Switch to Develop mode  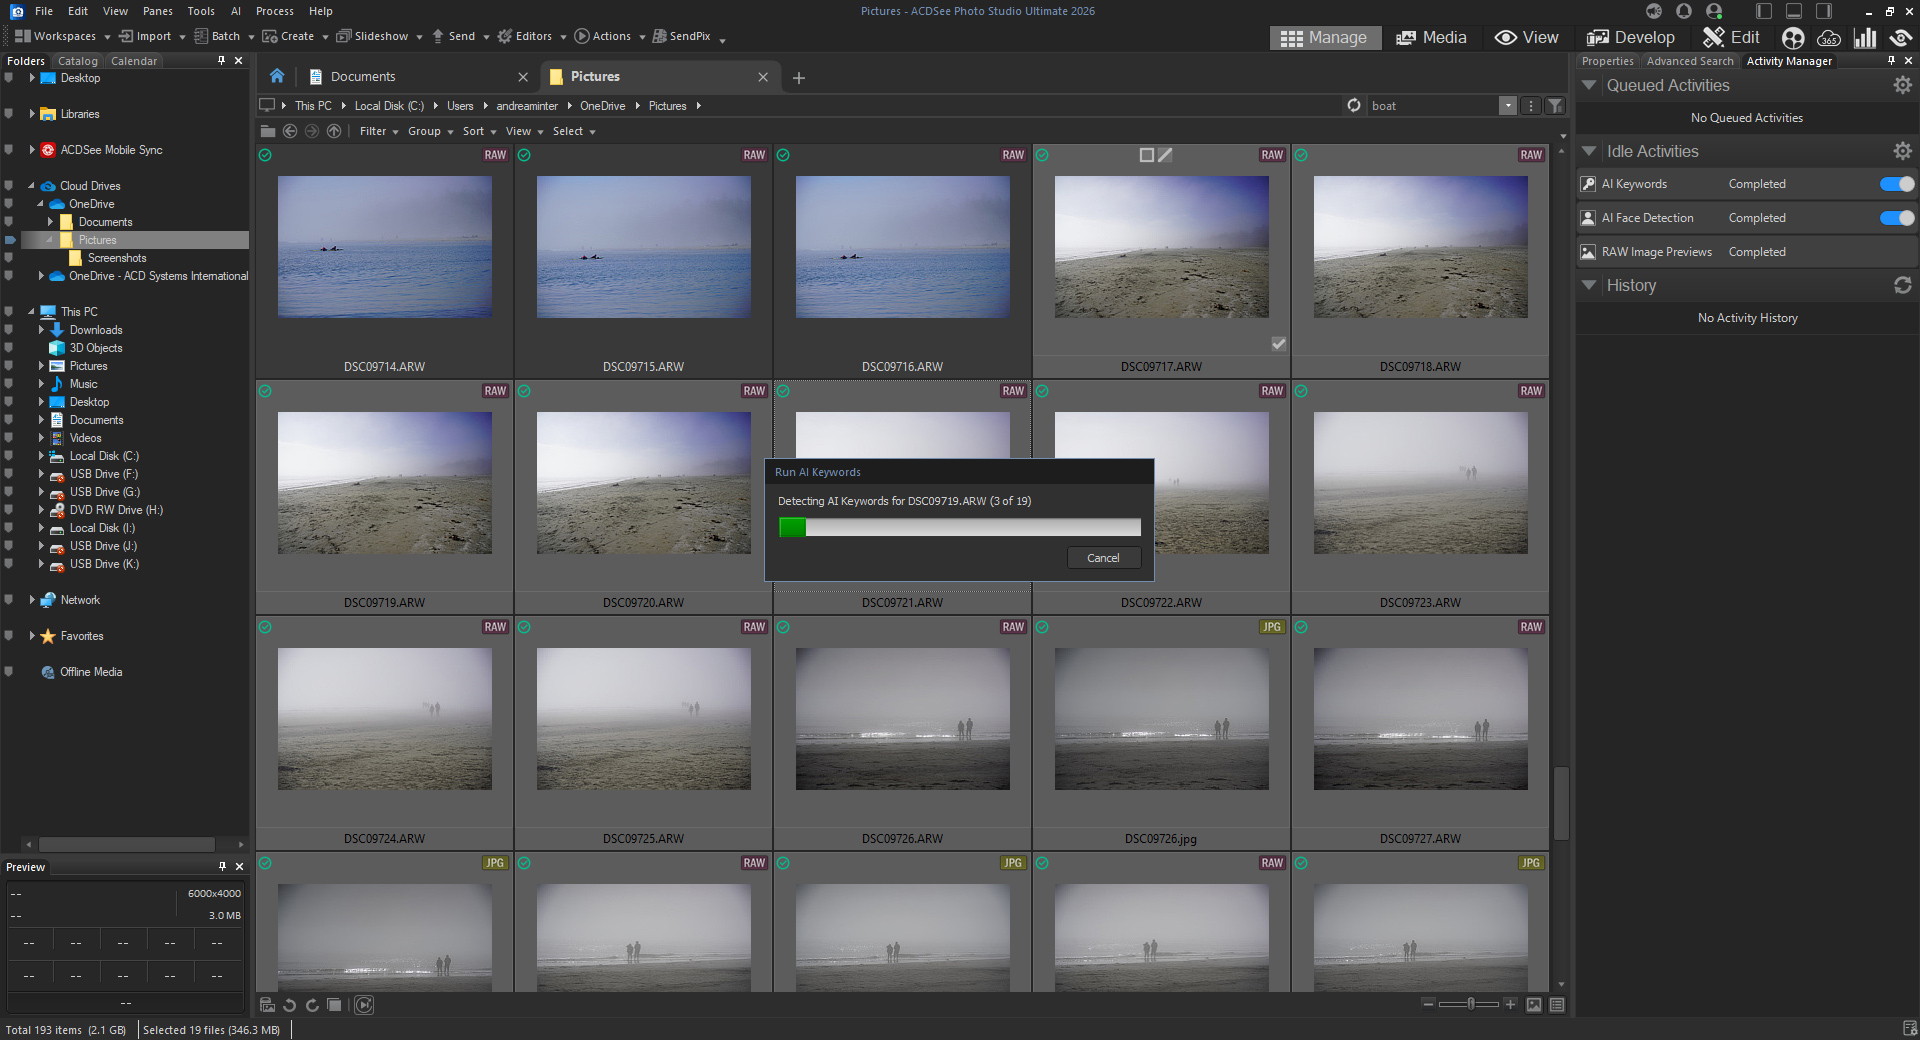(1631, 38)
